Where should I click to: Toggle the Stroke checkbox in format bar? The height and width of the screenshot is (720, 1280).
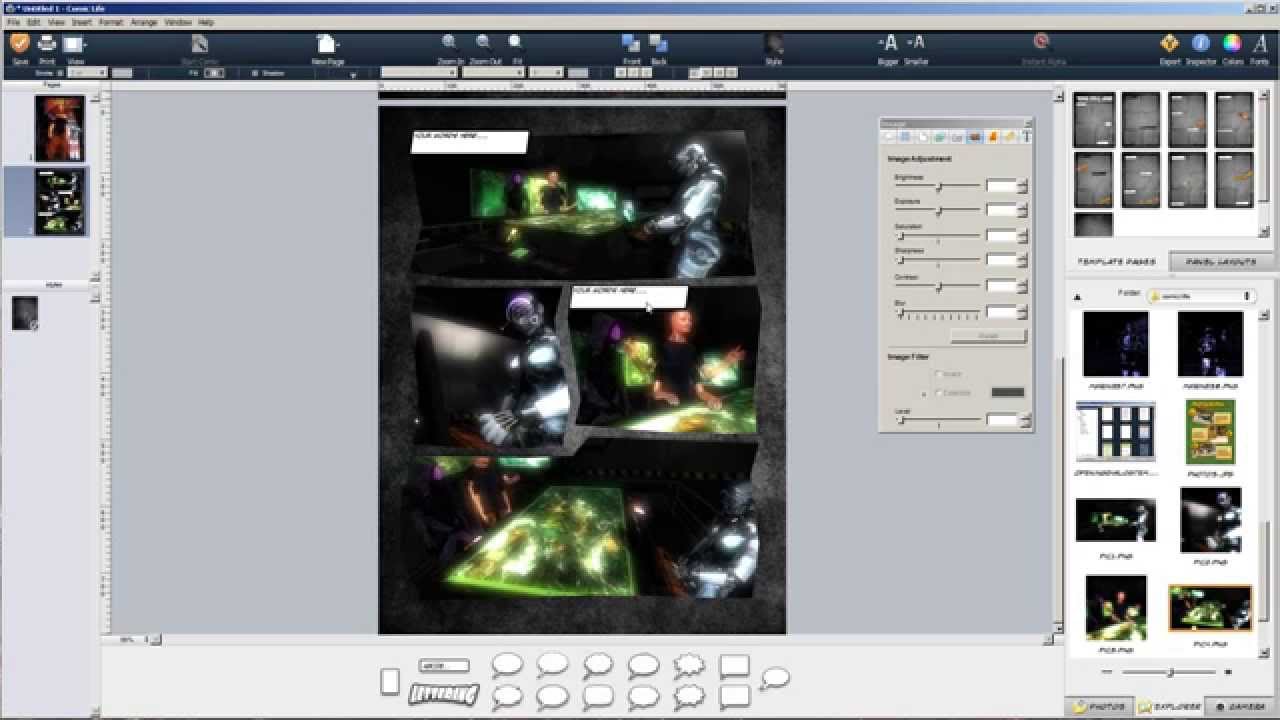click(60, 73)
